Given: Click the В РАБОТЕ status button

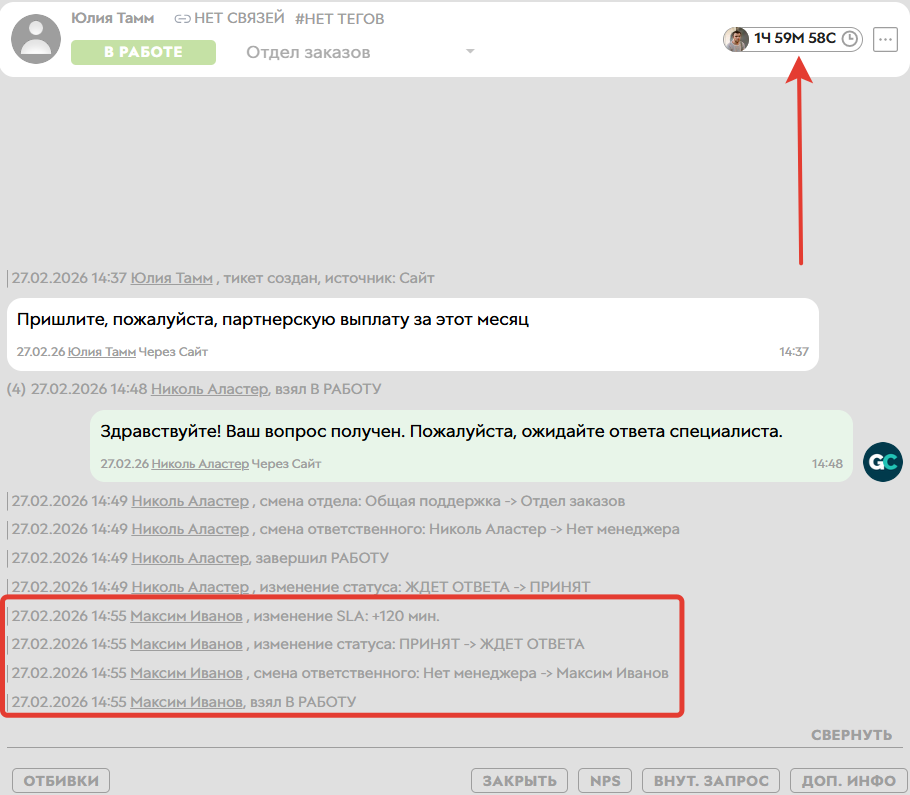Looking at the screenshot, I should pyautogui.click(x=143, y=52).
